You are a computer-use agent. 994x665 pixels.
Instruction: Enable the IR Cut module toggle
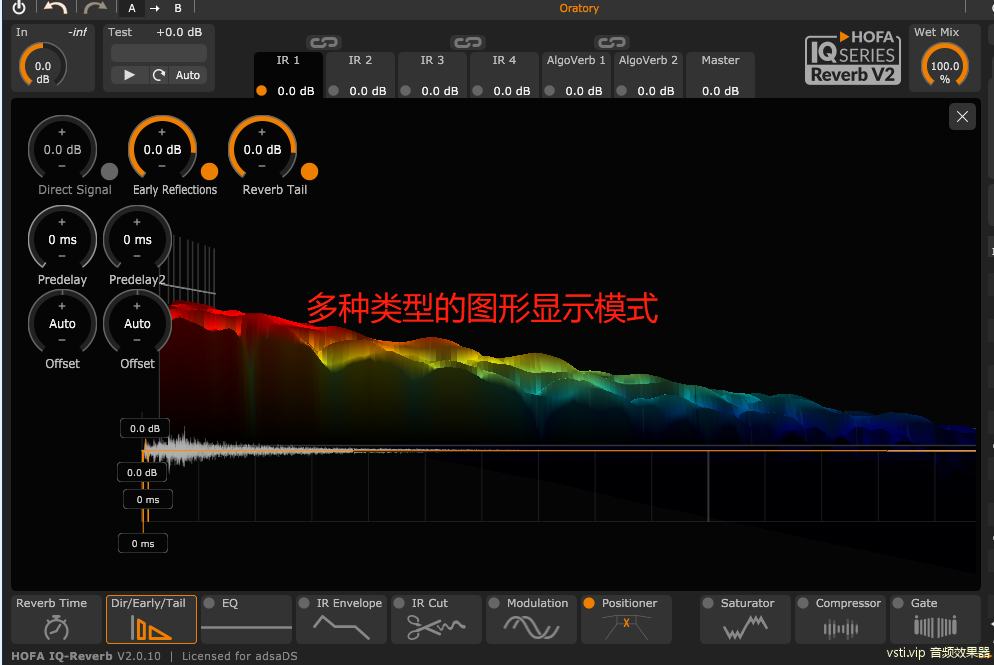pos(399,603)
